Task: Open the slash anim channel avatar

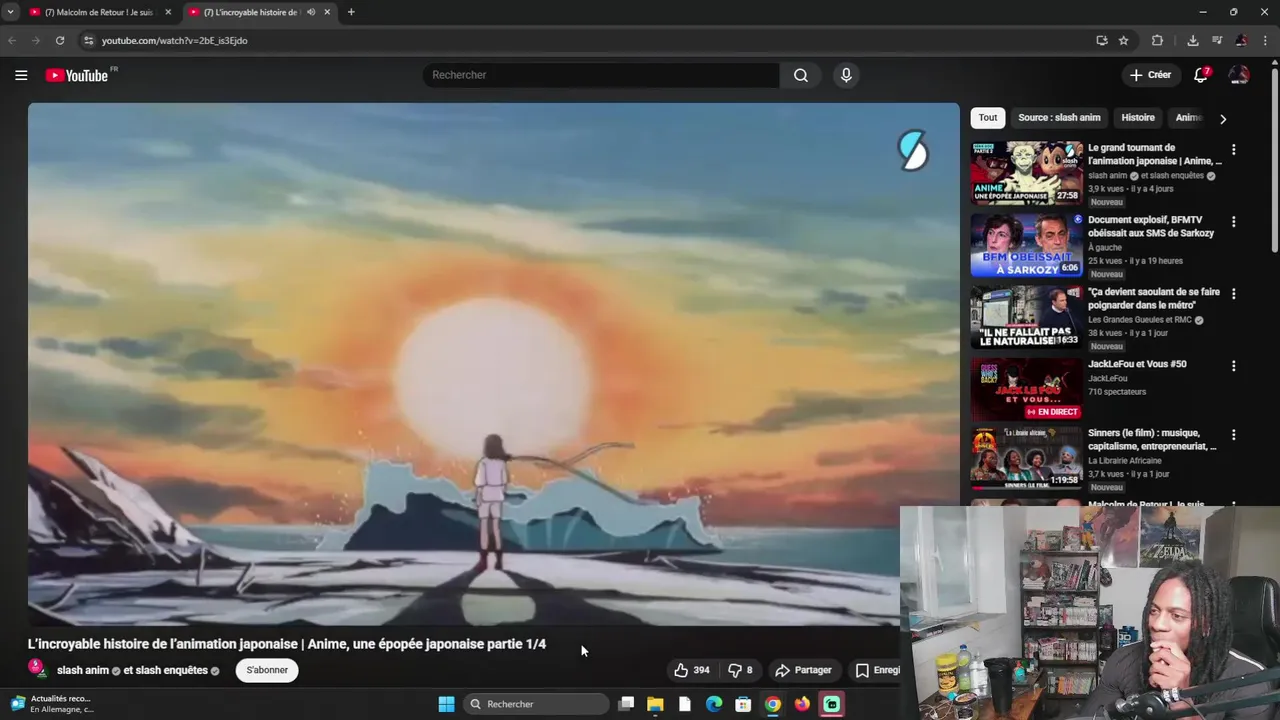Action: 37,668
